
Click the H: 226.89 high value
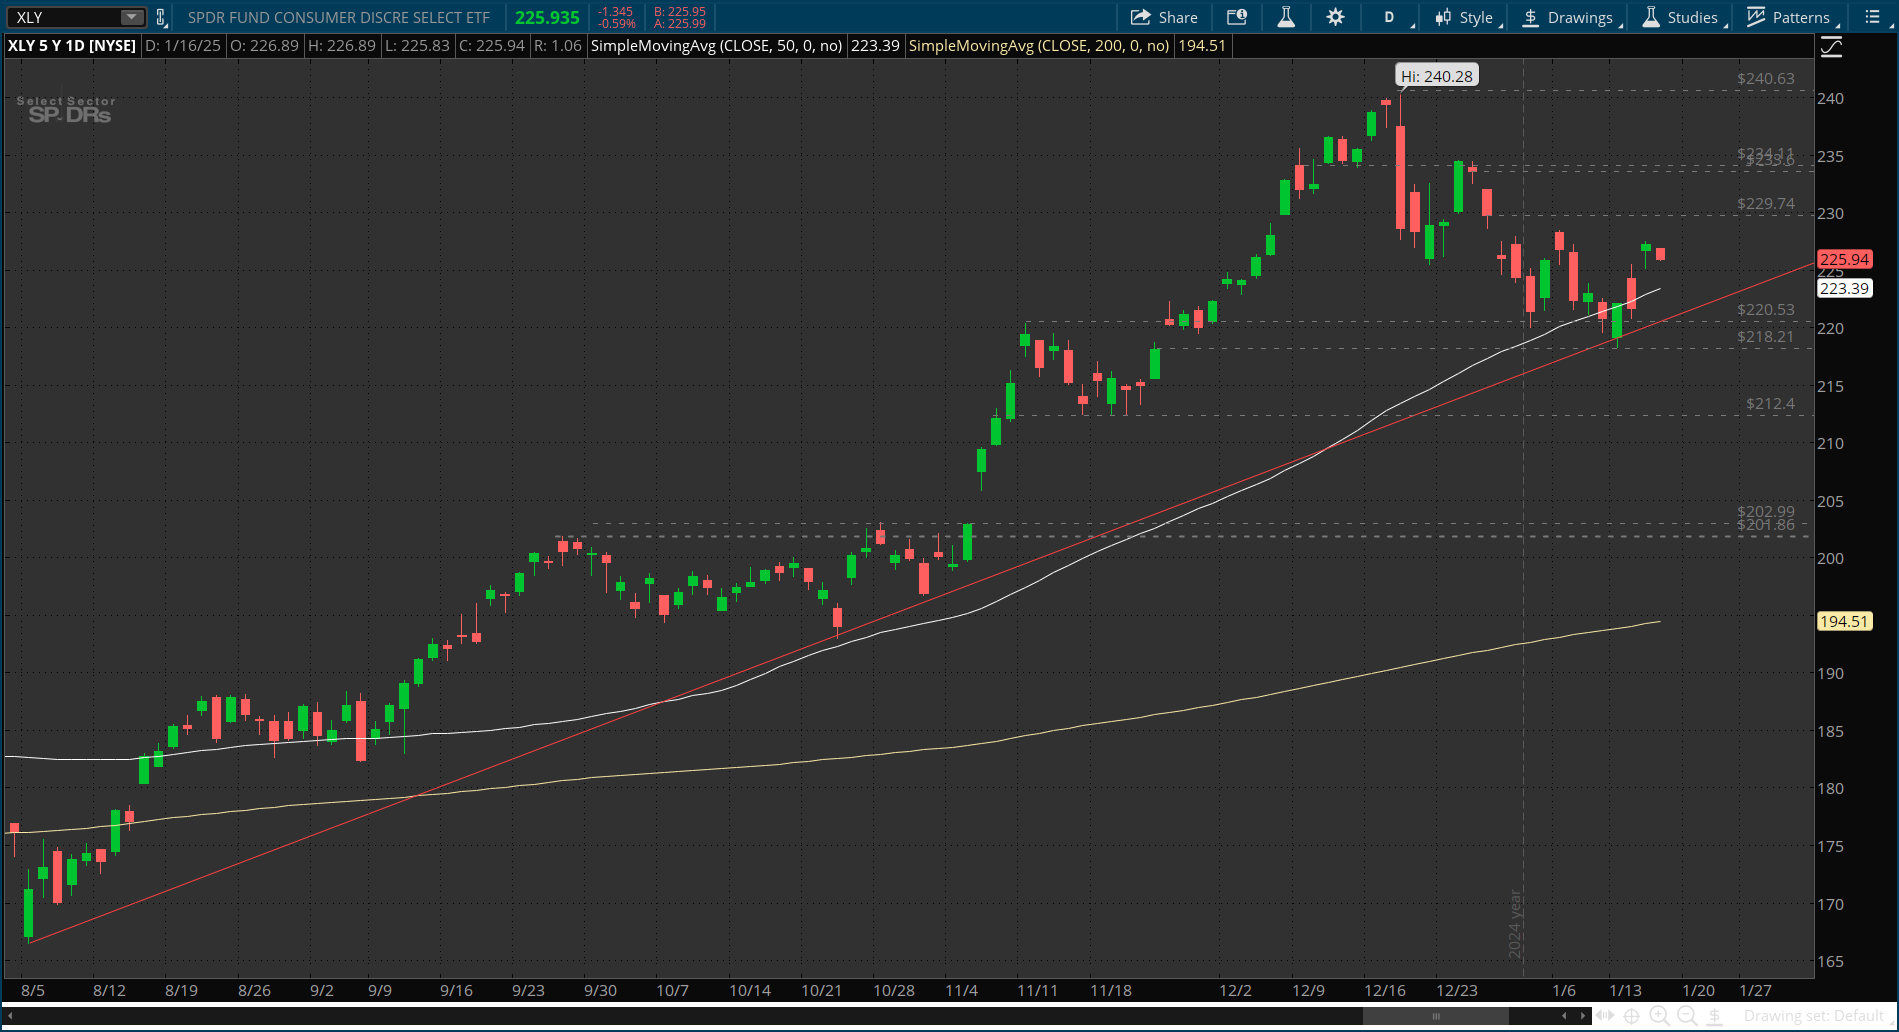[342, 46]
